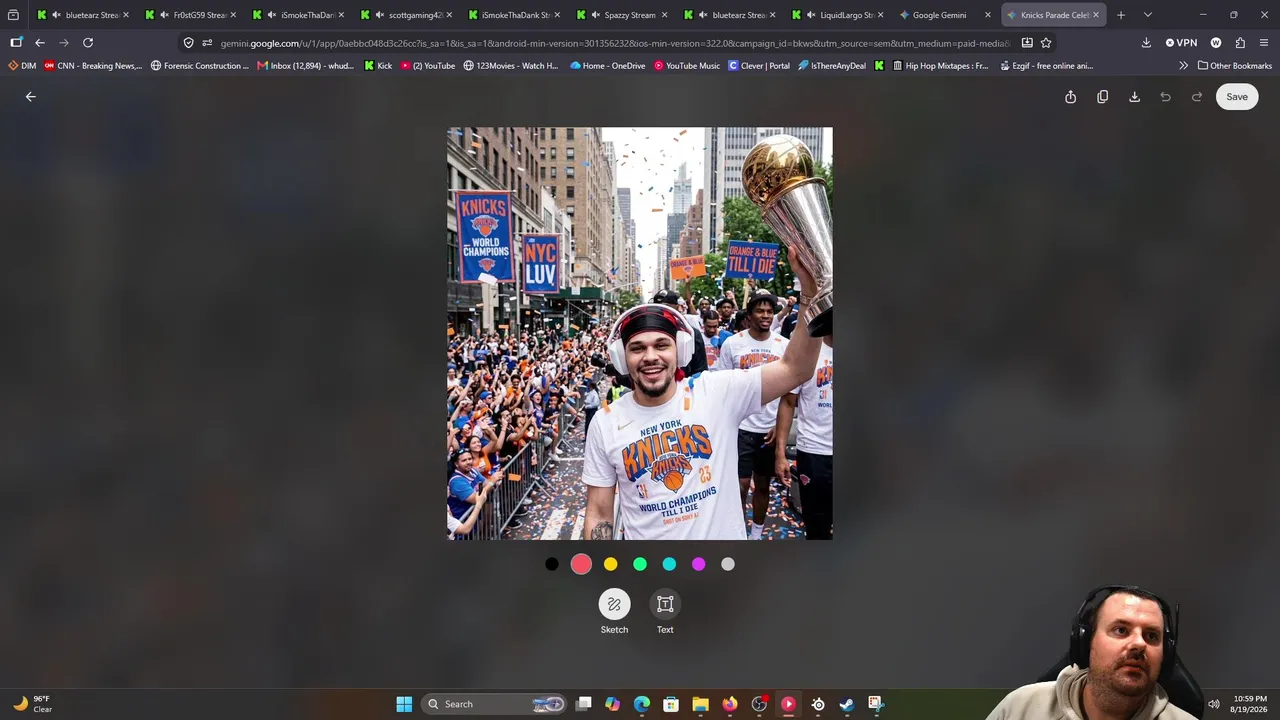Open Task View on the taskbar
This screenshot has width=1280, height=720.
584,704
